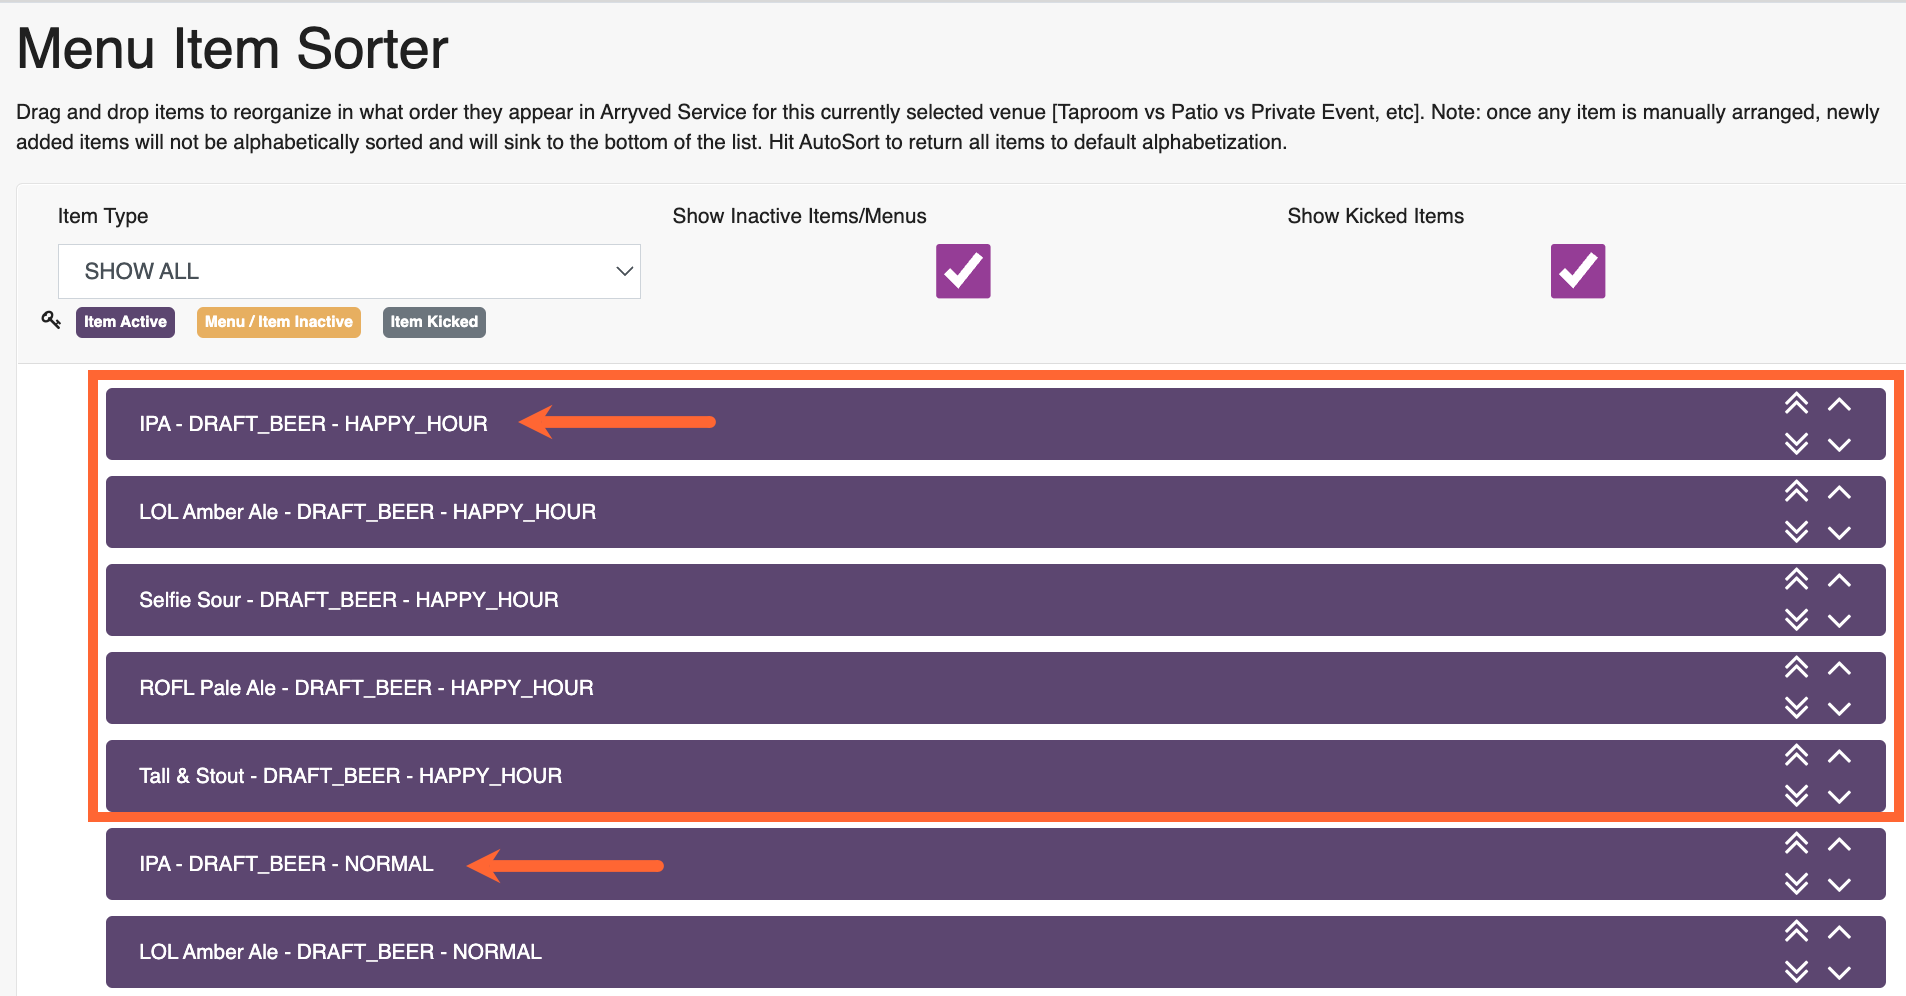1906x996 pixels.
Task: Click the key legend icon
Action: (51, 320)
